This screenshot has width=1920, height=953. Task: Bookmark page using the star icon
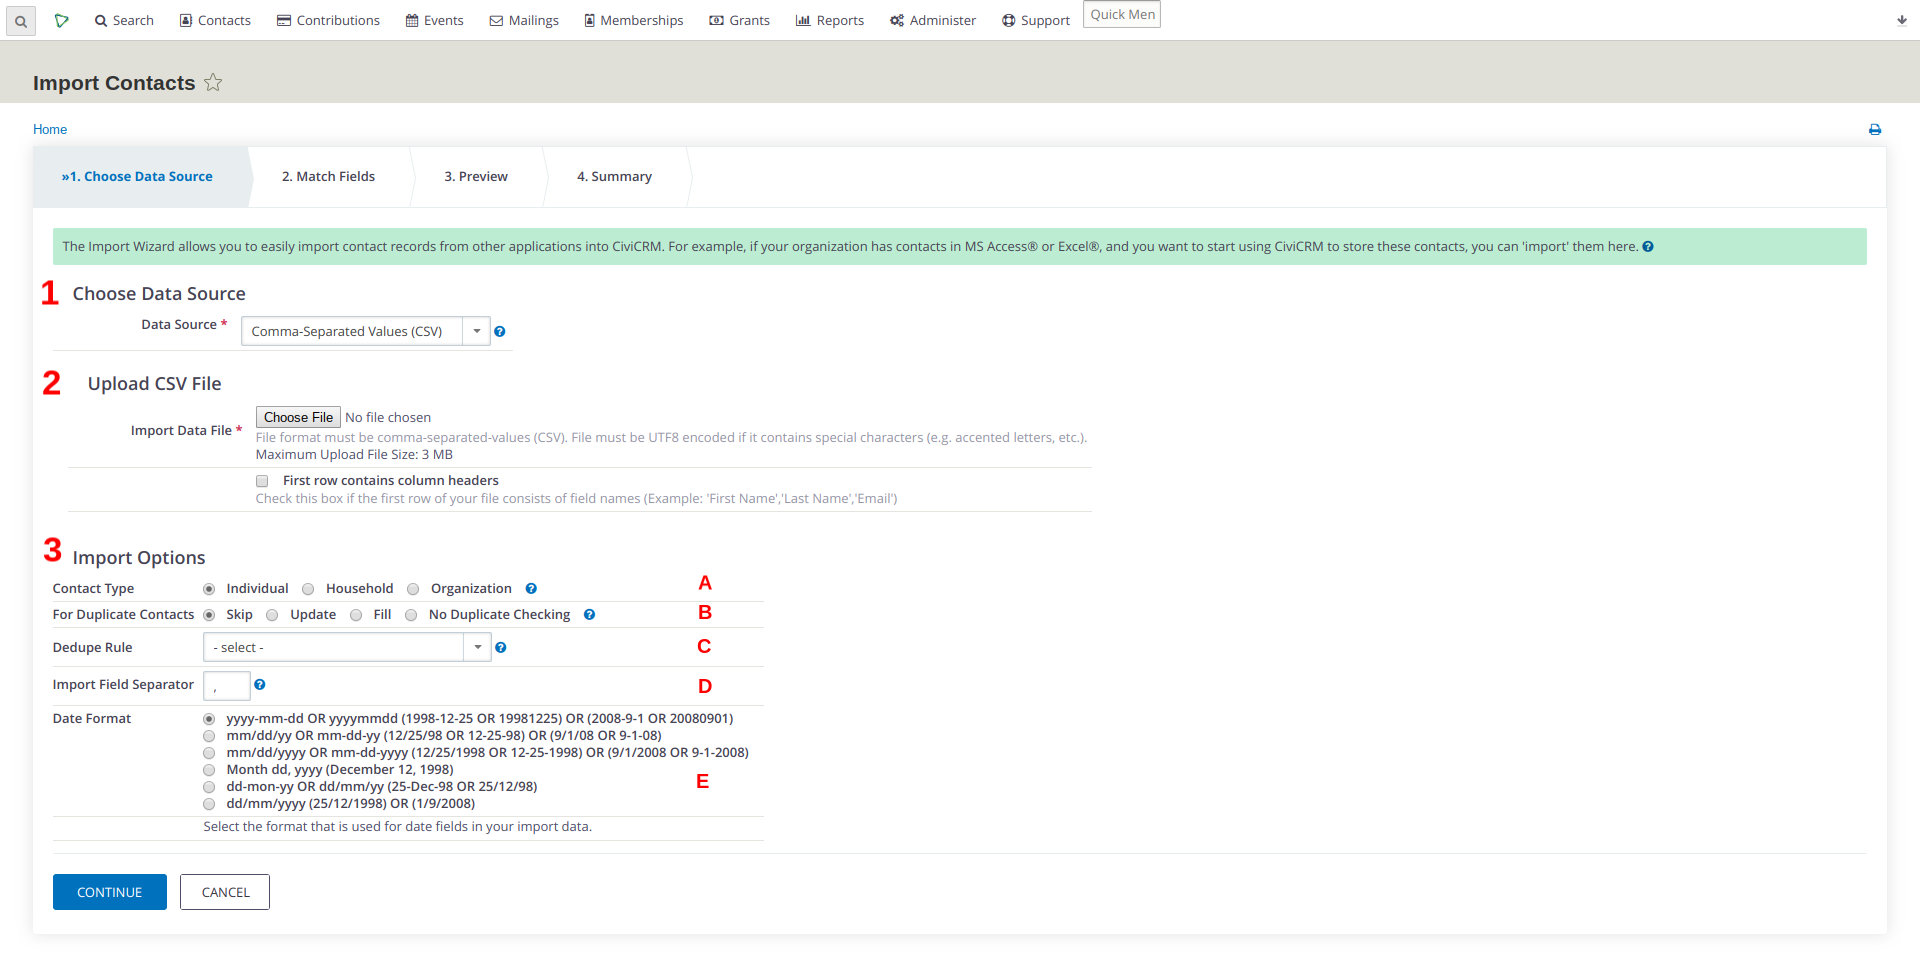(x=213, y=83)
